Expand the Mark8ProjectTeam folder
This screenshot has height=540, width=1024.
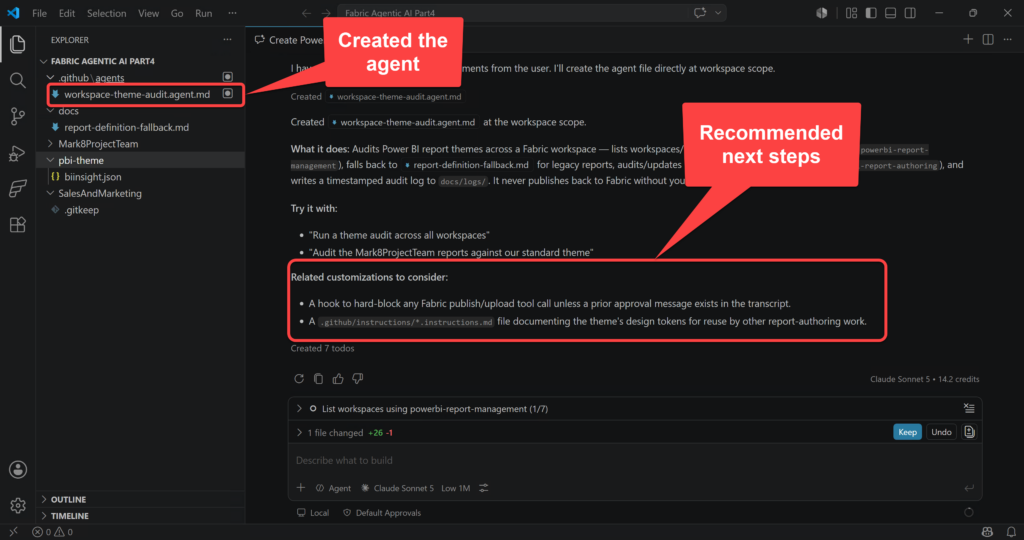tap(50, 144)
